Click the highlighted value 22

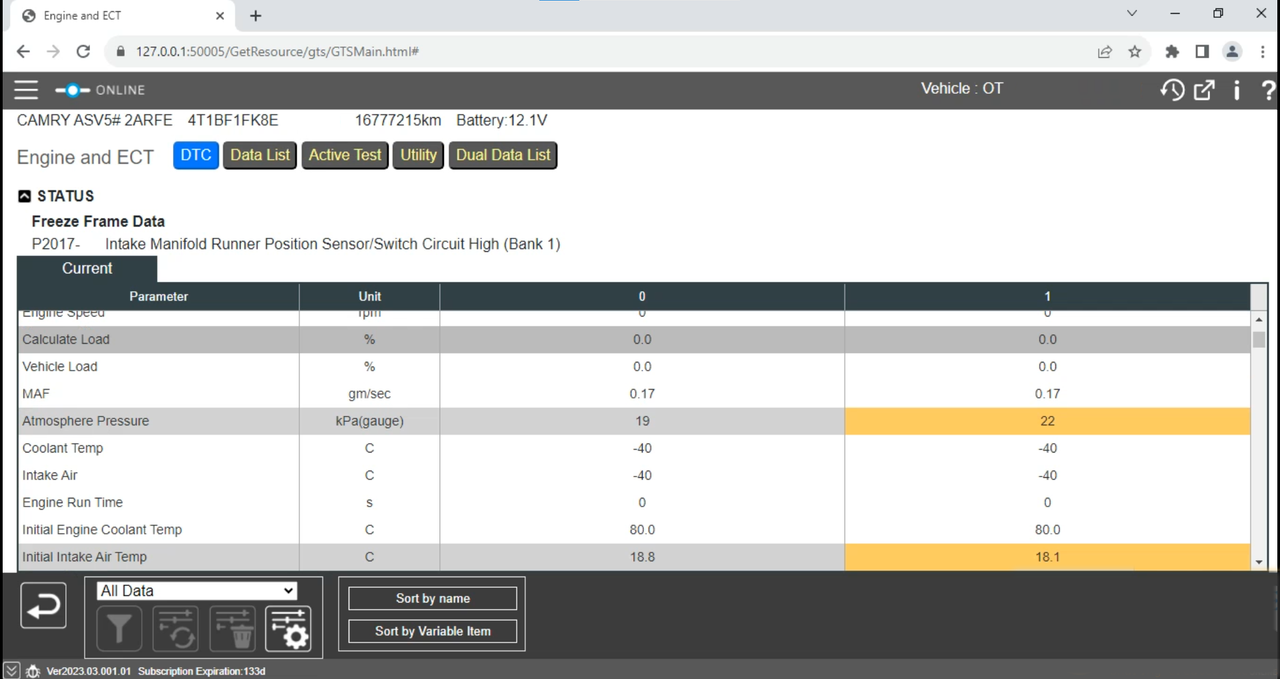point(1047,421)
